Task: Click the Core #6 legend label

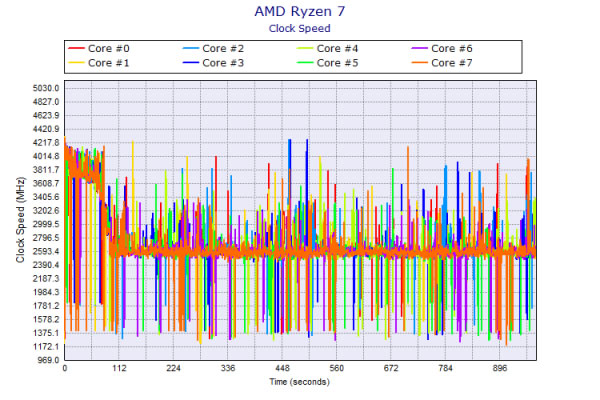Action: tap(452, 49)
